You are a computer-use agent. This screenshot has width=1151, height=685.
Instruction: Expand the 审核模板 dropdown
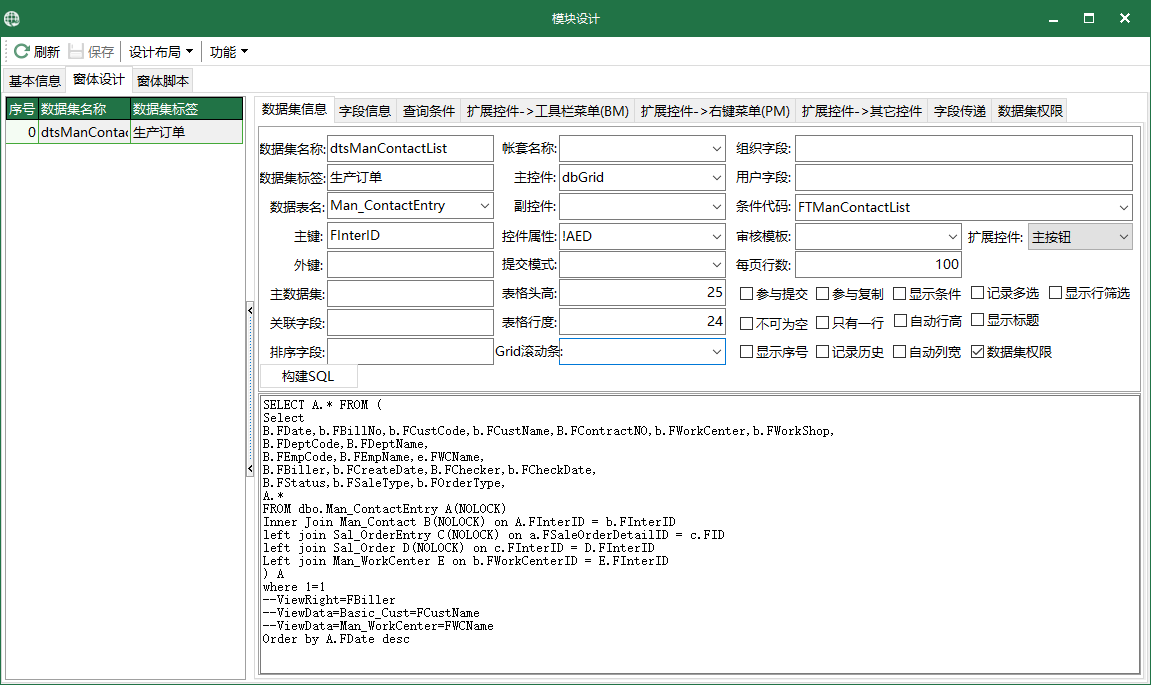[952, 237]
